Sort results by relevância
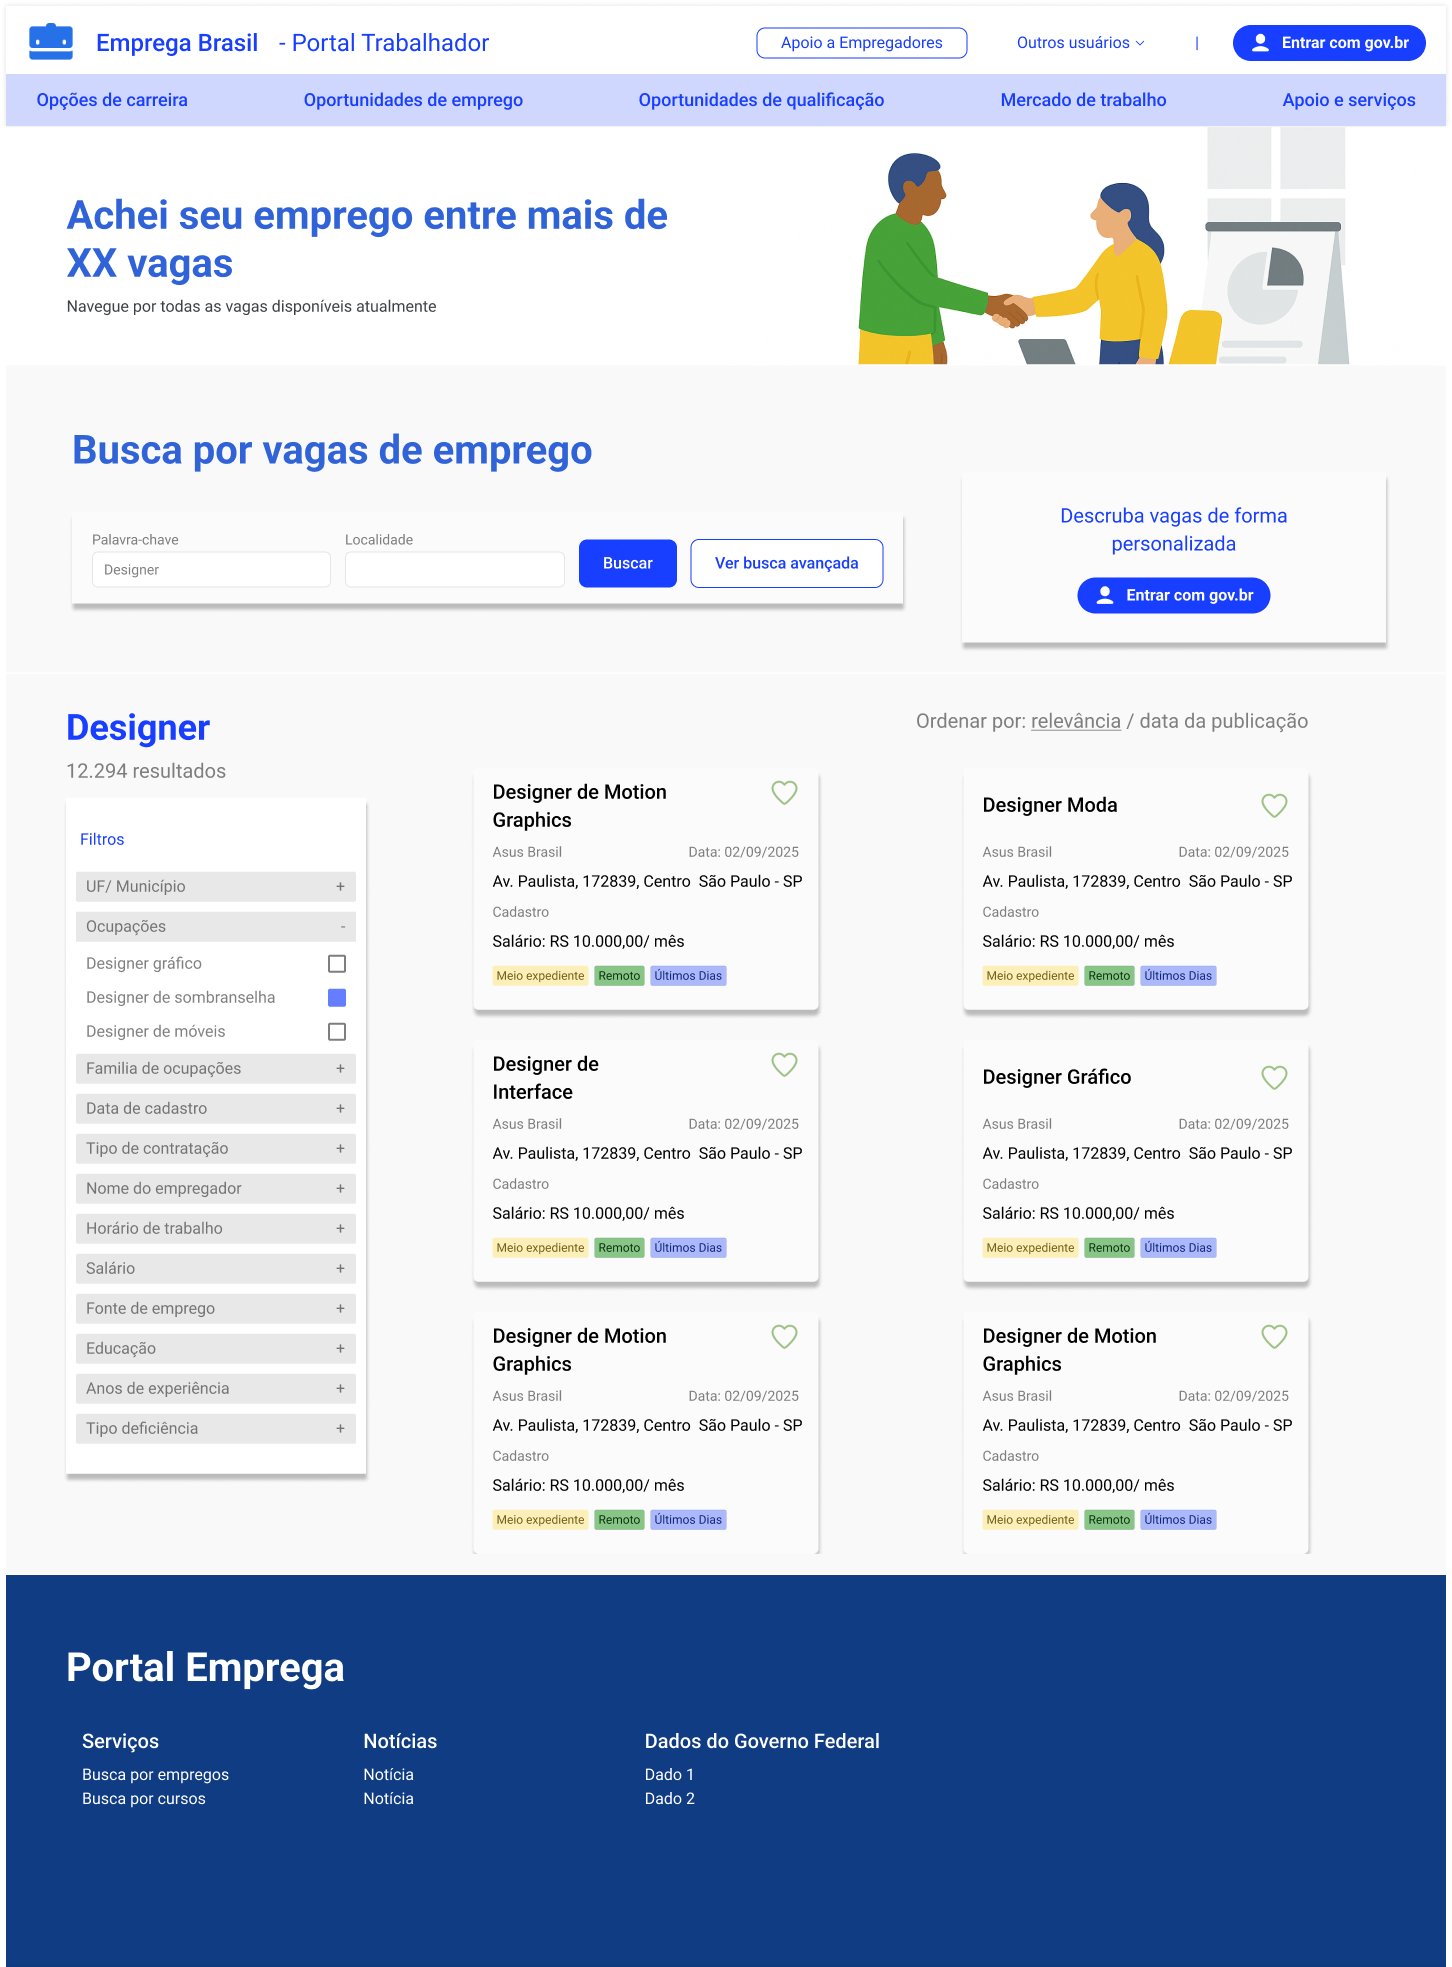The height and width of the screenshot is (1967, 1452). 1076,721
